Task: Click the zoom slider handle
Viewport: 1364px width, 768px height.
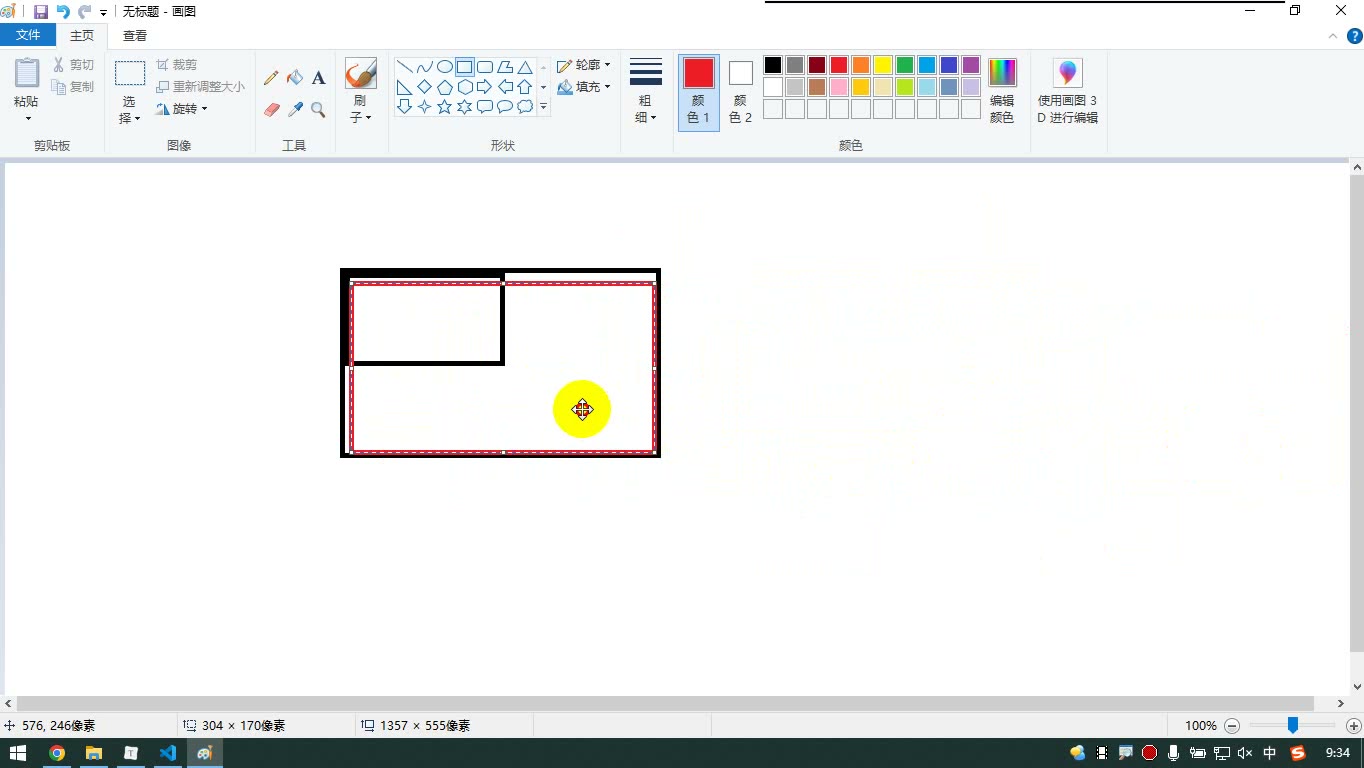Action: (1293, 725)
